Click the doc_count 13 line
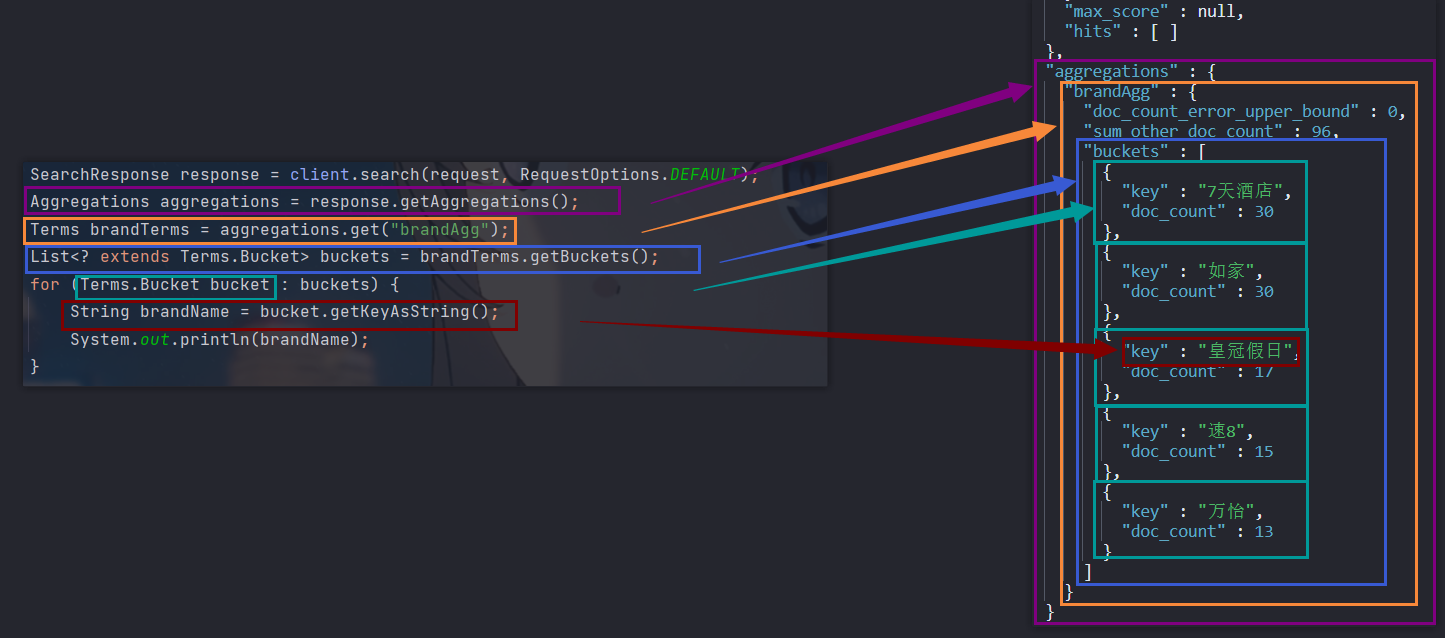The image size is (1445, 638). 1198,531
